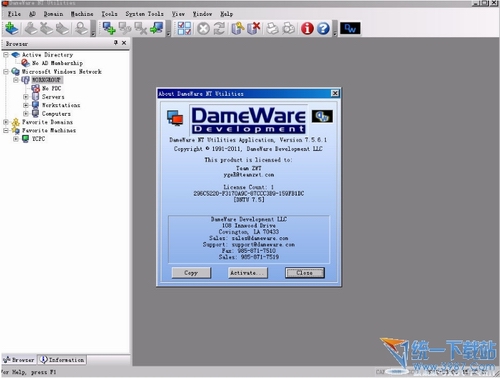Select the Microsoft Windows Network globe icon
The image size is (500, 378).
pos(15,71)
